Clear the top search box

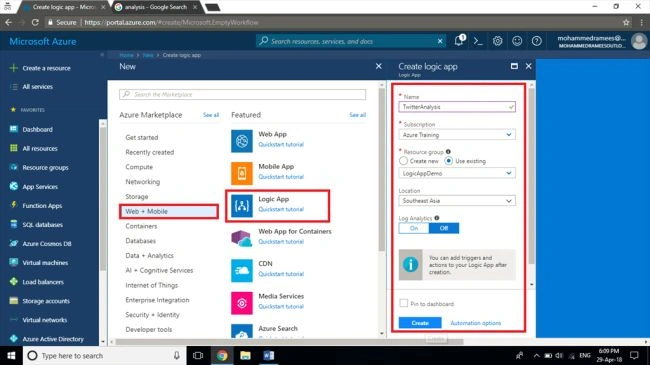tap(440, 41)
